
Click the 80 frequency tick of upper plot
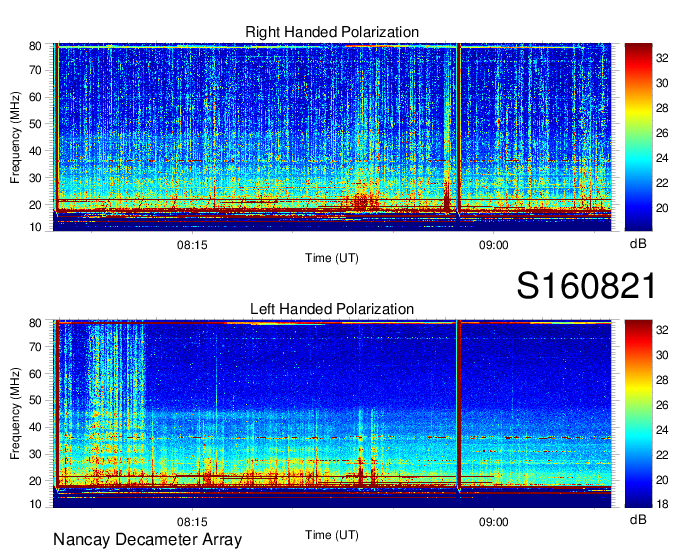coord(35,46)
